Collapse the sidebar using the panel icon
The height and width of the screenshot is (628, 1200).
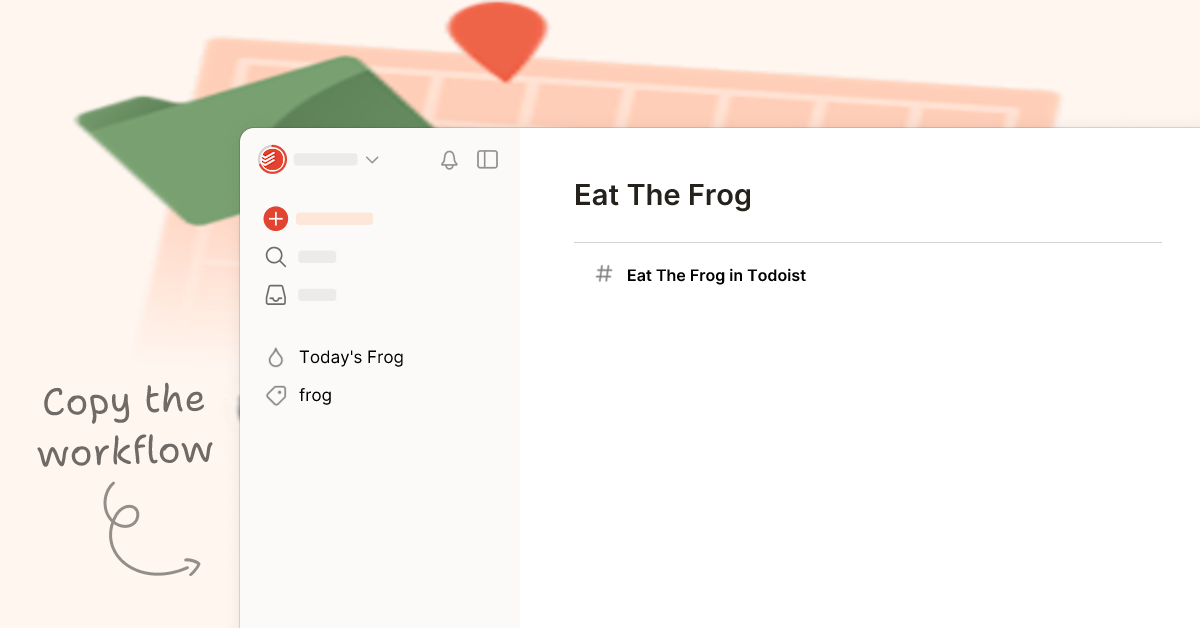point(487,160)
